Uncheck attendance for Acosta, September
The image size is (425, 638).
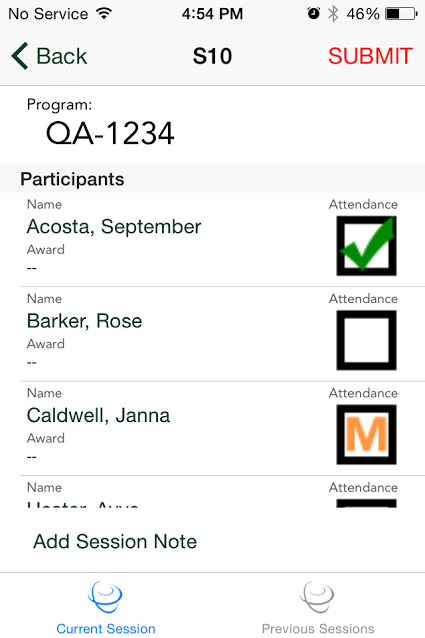(x=366, y=246)
